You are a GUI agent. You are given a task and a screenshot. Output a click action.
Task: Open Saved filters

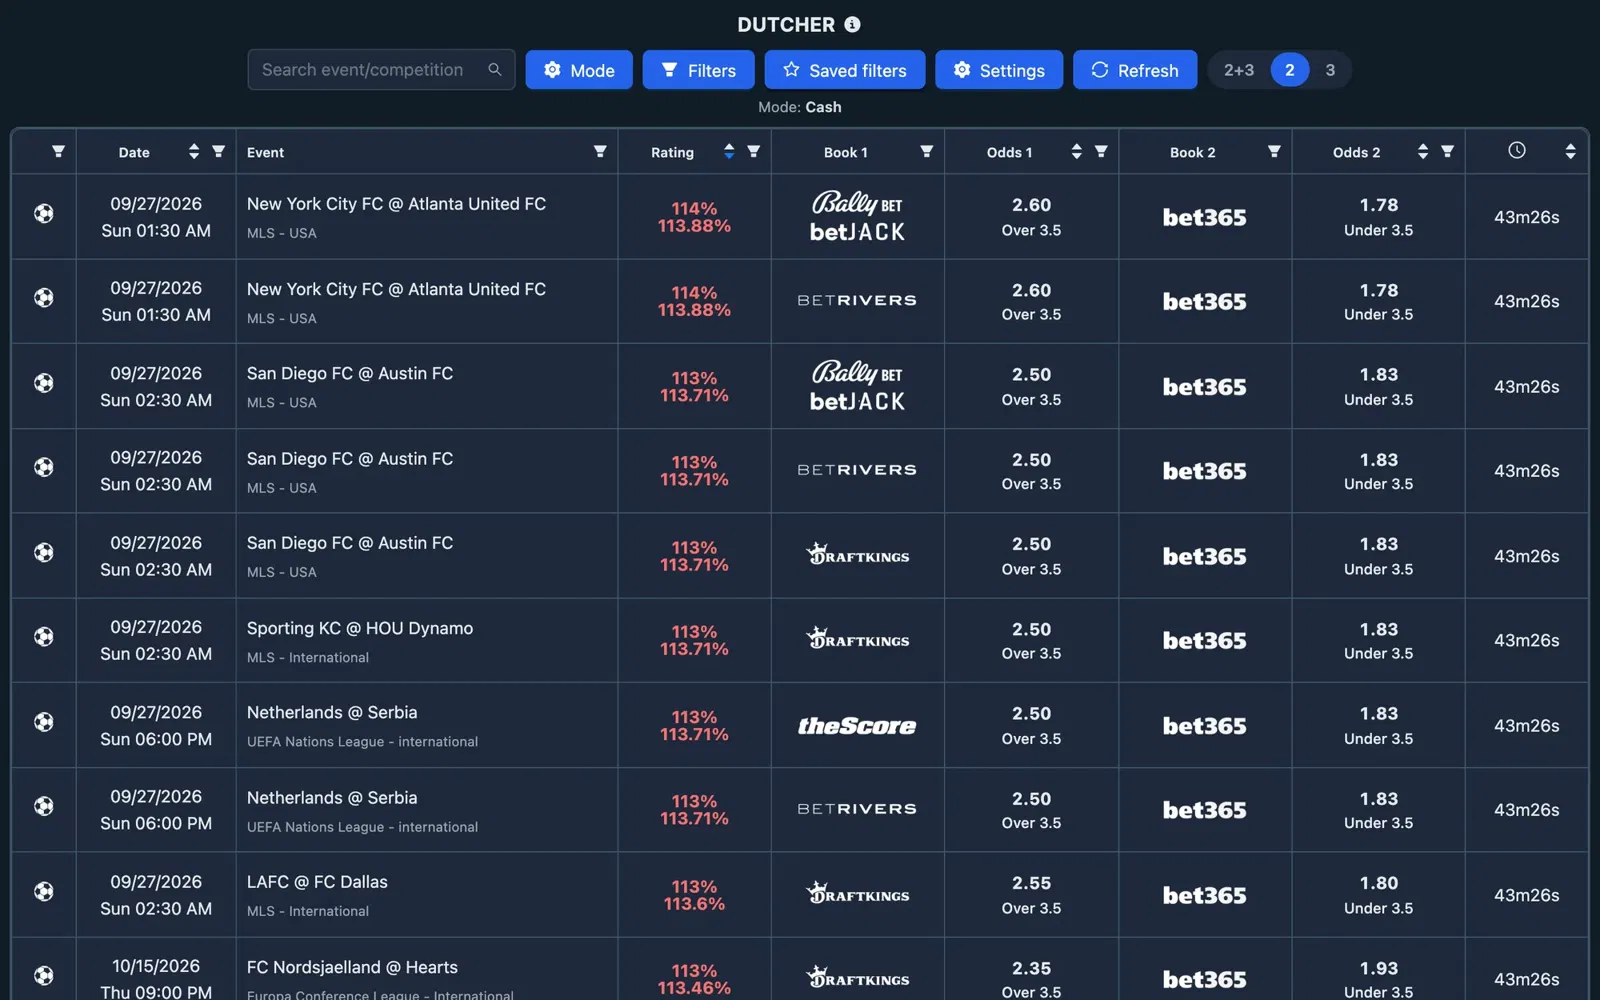845,70
